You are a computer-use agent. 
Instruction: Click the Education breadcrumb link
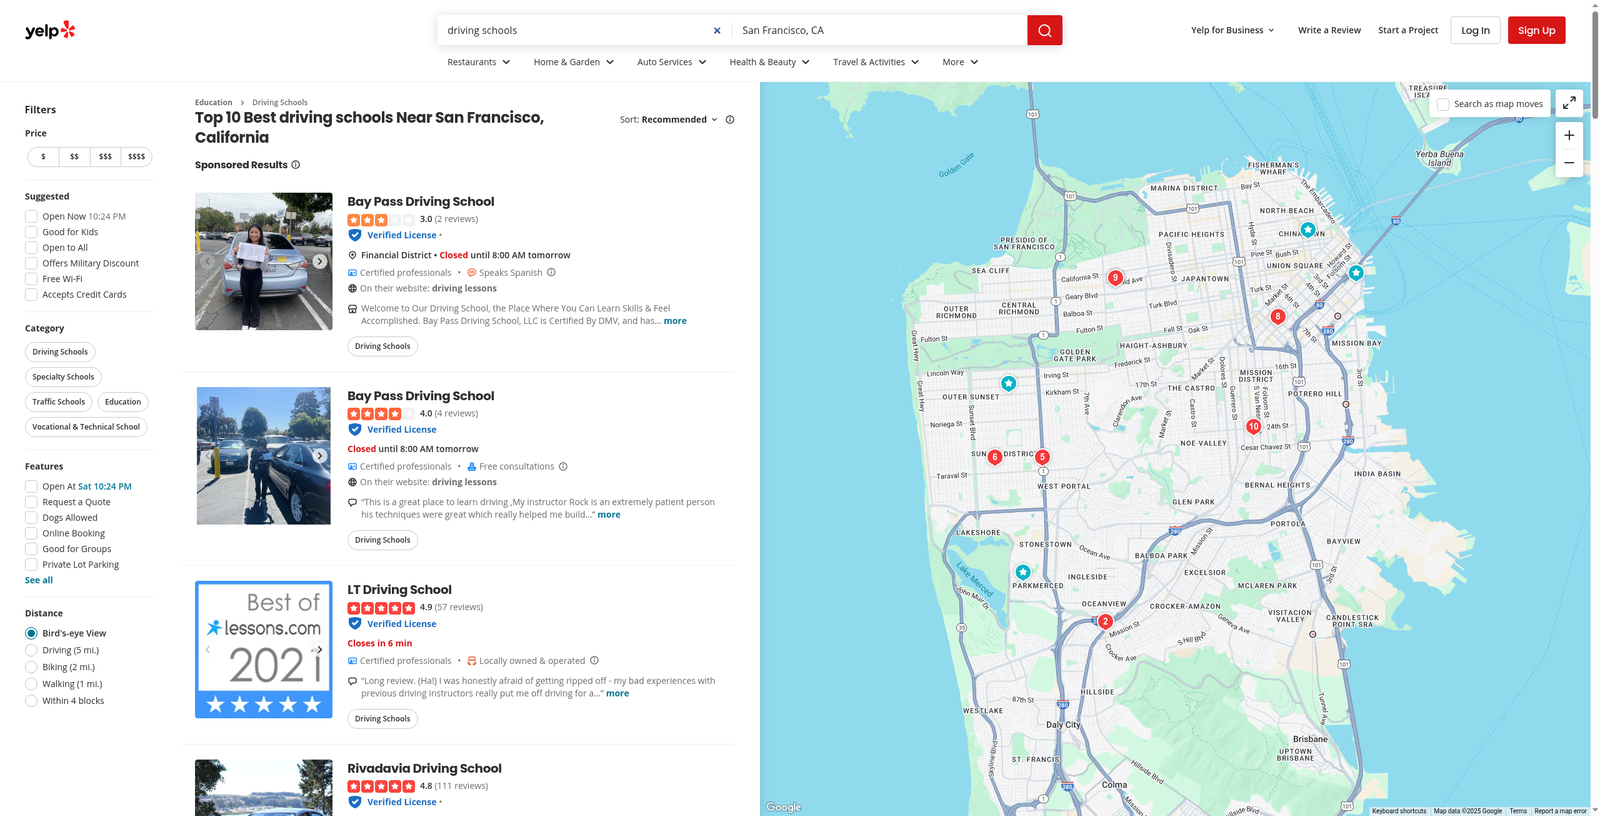coord(213,102)
